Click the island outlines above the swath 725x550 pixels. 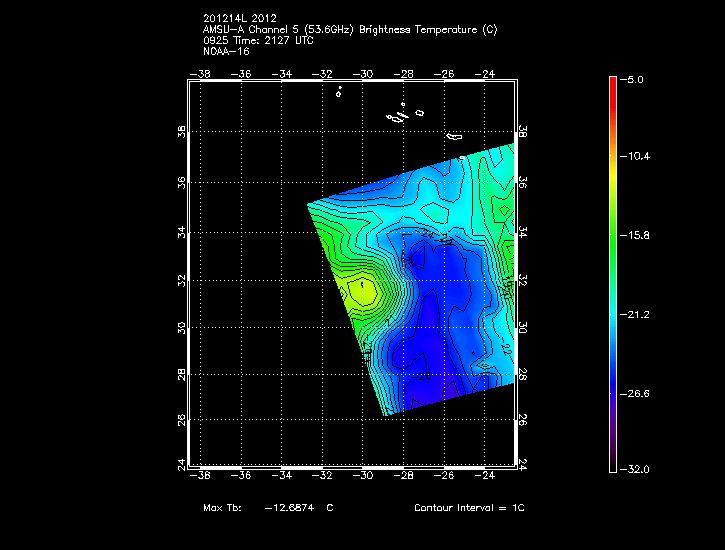point(402,115)
